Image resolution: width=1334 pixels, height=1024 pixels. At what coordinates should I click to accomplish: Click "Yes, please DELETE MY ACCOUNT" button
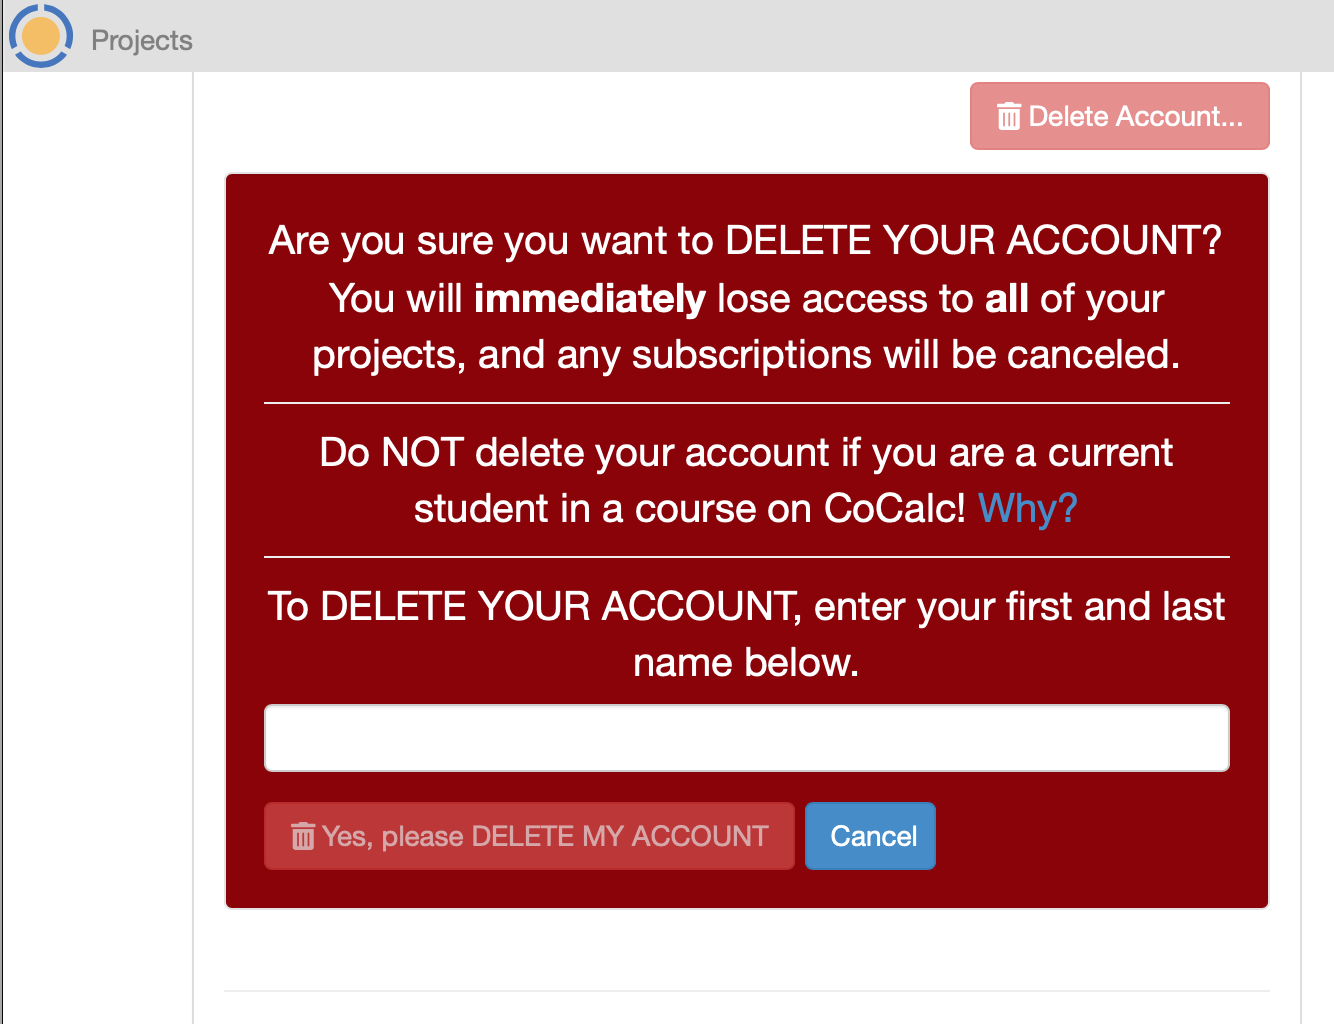pyautogui.click(x=529, y=836)
